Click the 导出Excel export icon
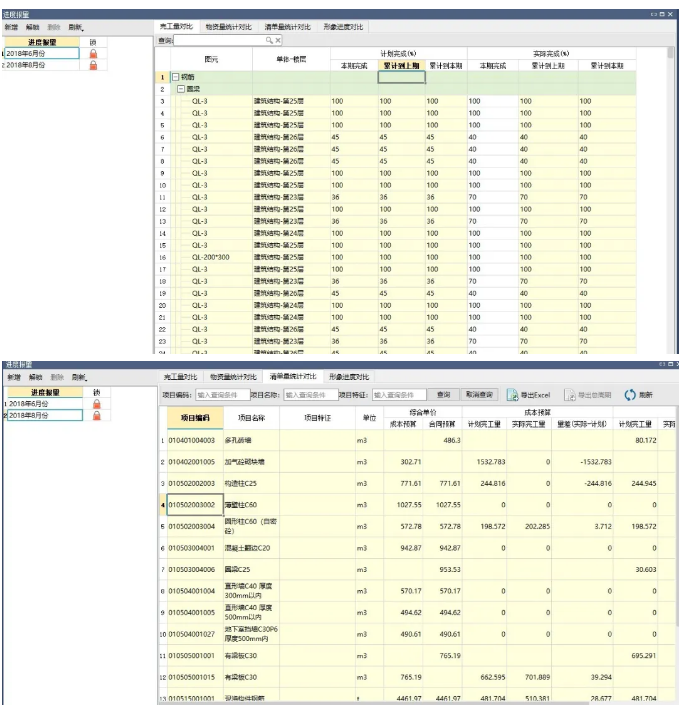Screen dimensions: 684x711 point(513,395)
